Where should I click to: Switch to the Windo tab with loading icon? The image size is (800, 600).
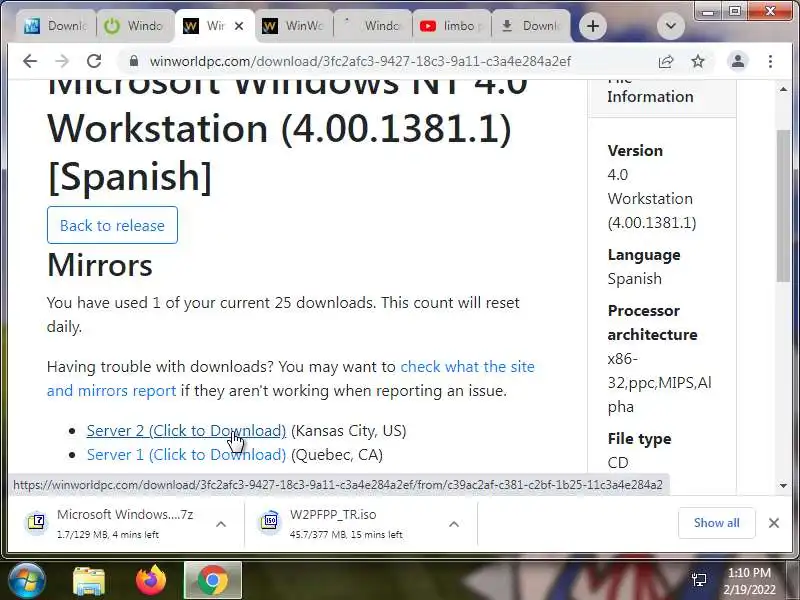[372, 26]
